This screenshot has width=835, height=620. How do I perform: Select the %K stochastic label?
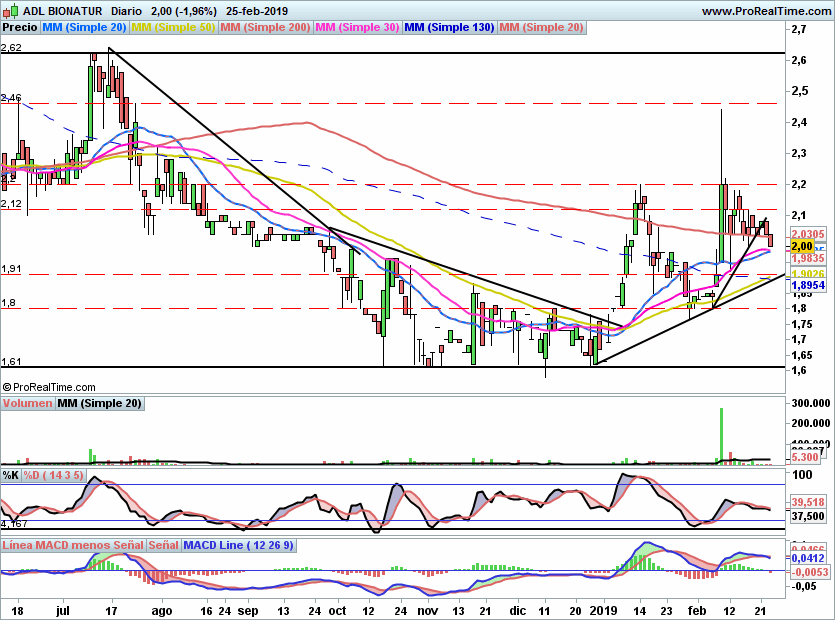click(x=11, y=475)
